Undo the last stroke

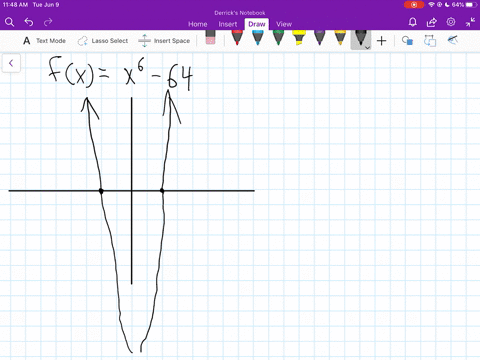coord(29,22)
